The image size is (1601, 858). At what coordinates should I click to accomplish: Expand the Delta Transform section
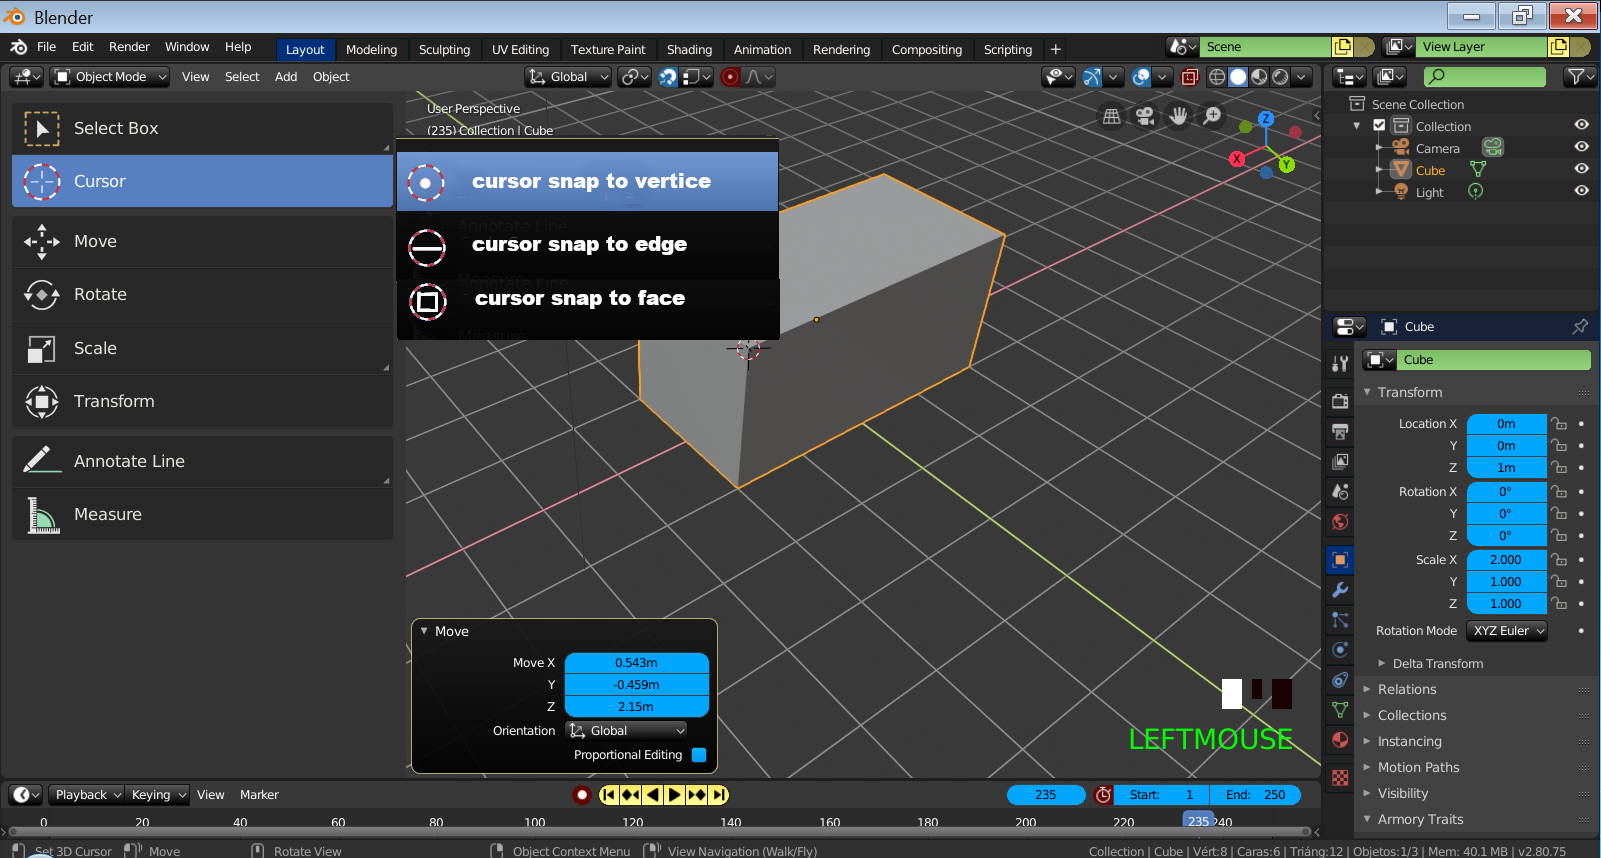[x=1437, y=663]
